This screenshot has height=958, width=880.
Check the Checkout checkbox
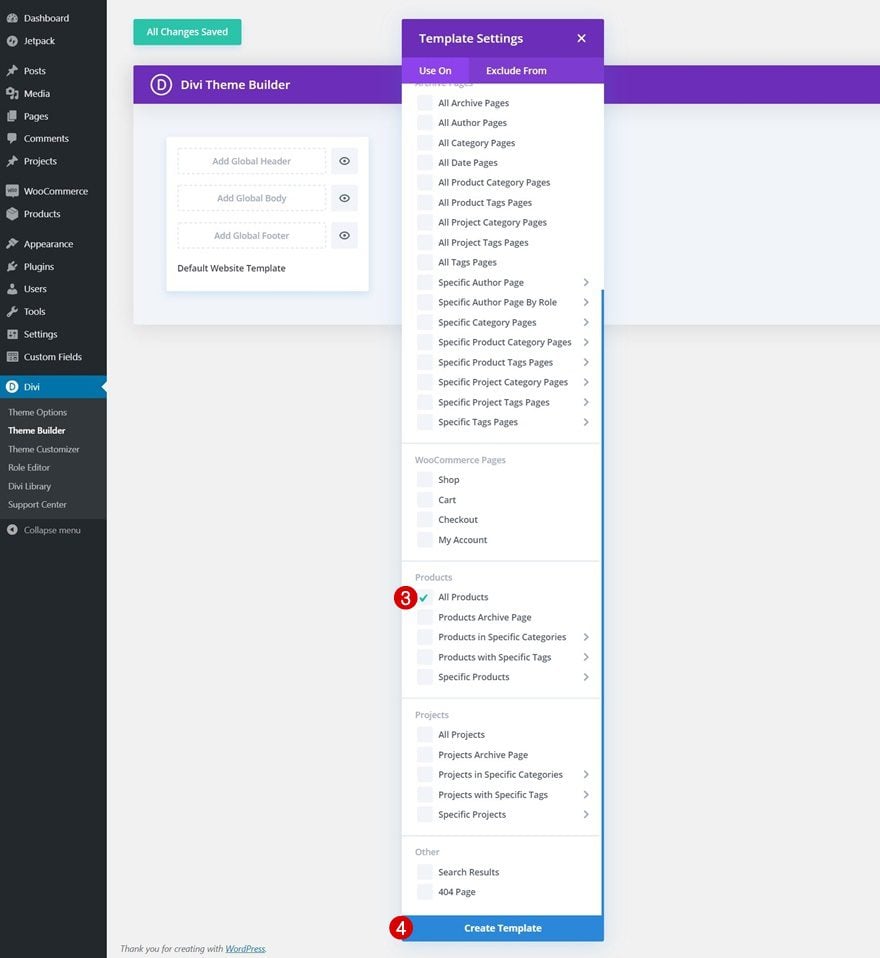tap(425, 520)
